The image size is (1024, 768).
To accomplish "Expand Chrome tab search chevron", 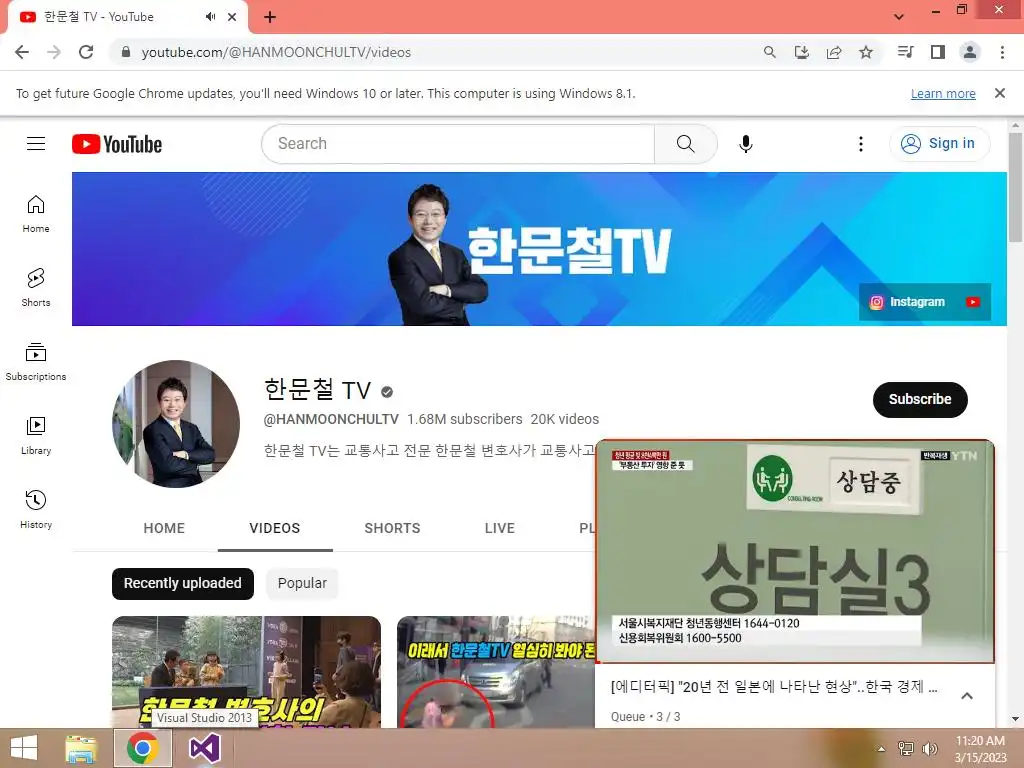I will [899, 17].
